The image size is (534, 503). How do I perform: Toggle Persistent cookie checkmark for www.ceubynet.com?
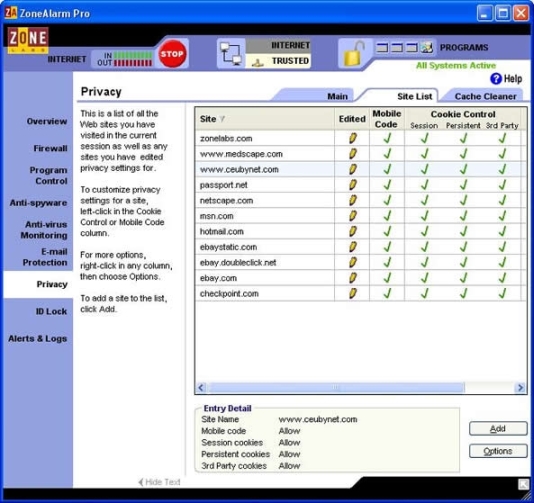coord(463,169)
